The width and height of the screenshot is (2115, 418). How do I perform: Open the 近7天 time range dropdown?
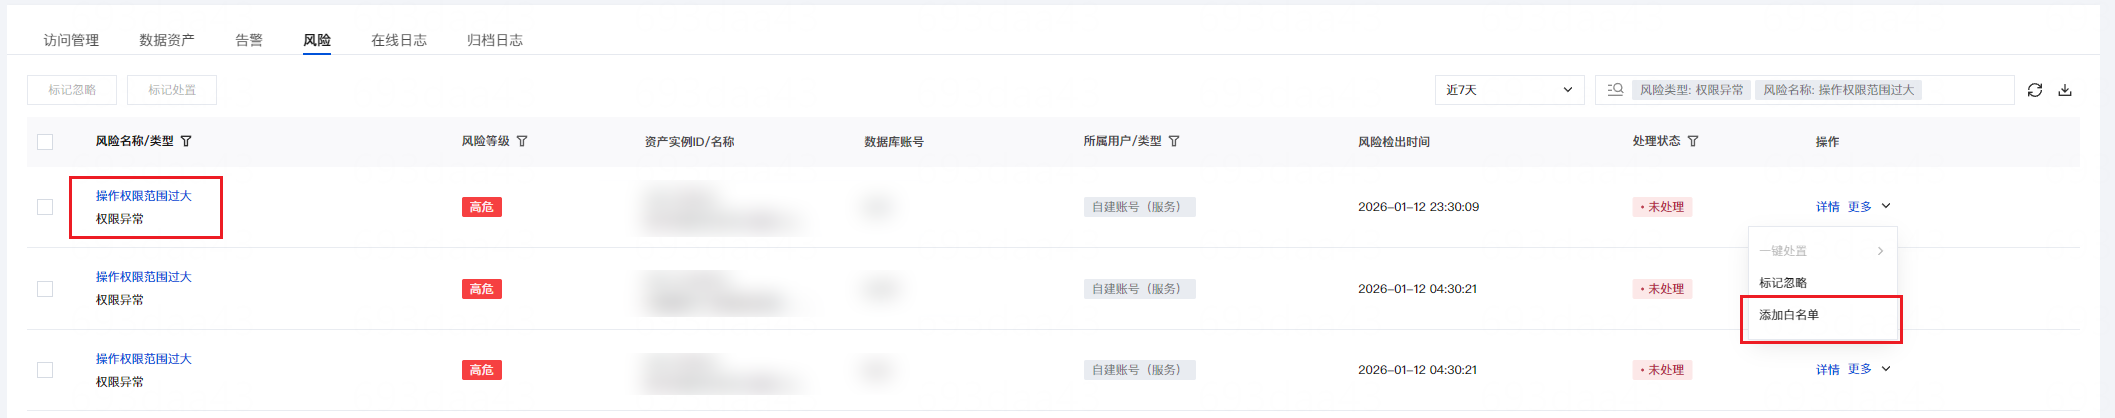[1508, 90]
